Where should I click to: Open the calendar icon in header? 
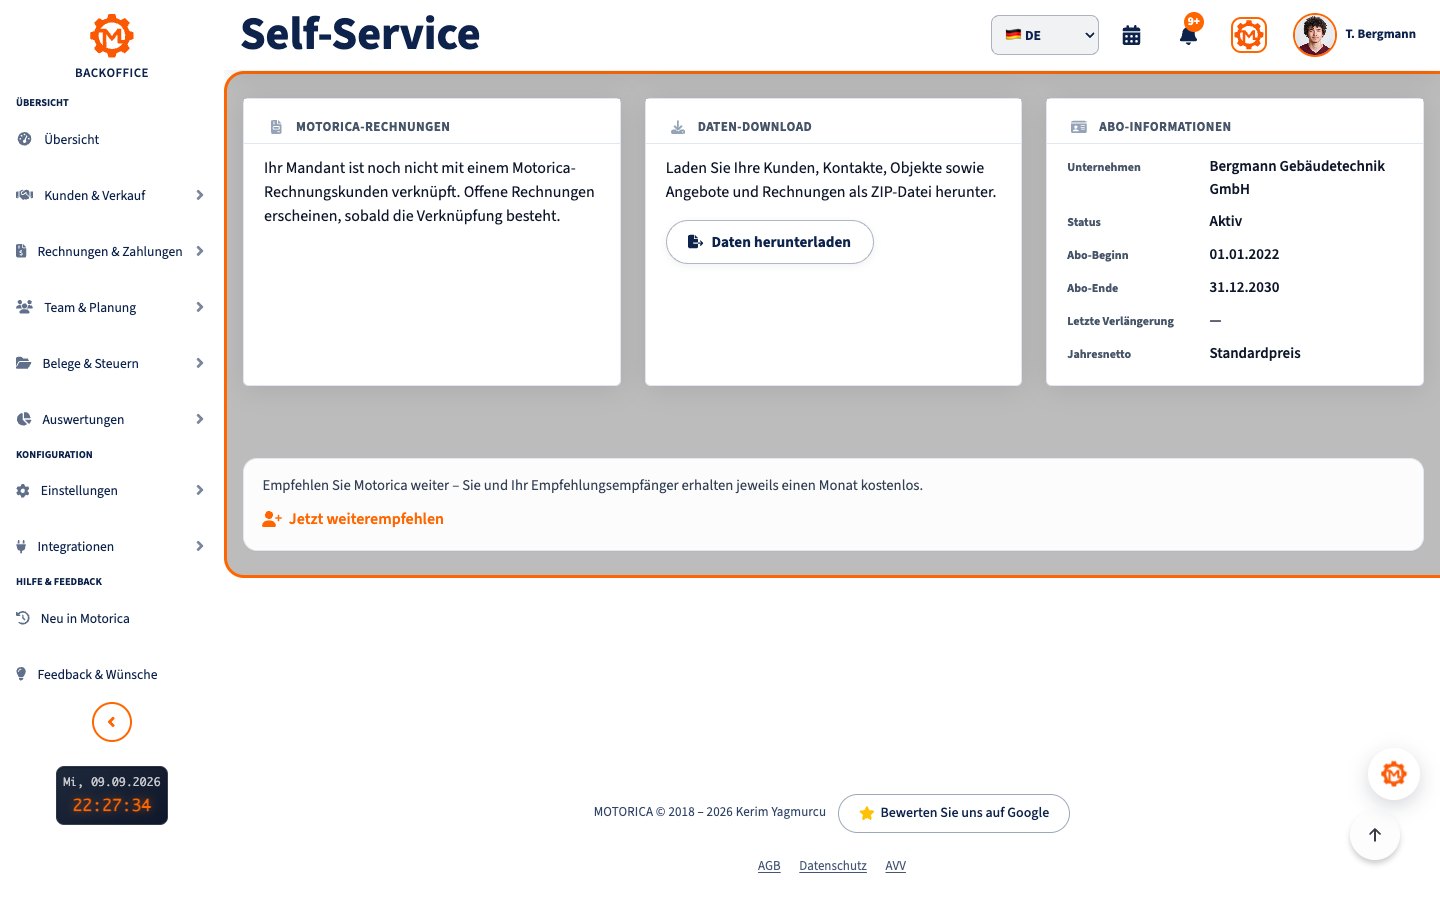click(1131, 36)
